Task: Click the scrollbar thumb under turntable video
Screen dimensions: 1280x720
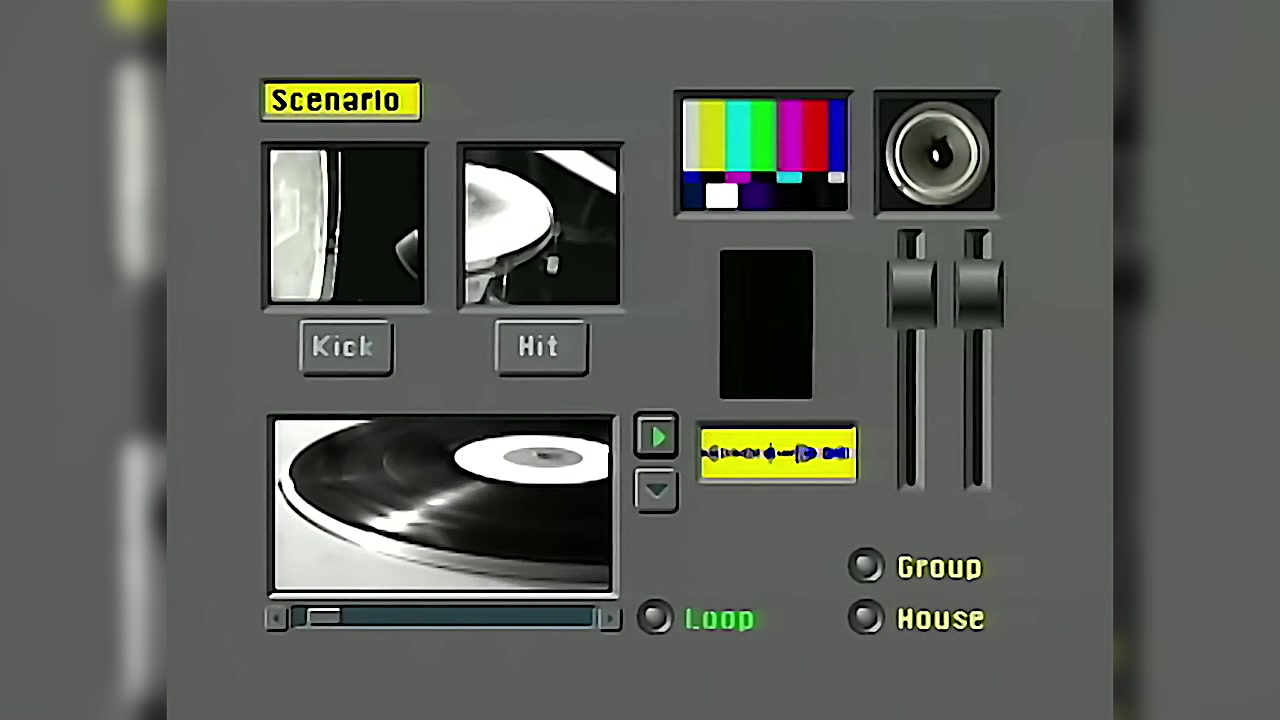Action: [323, 618]
